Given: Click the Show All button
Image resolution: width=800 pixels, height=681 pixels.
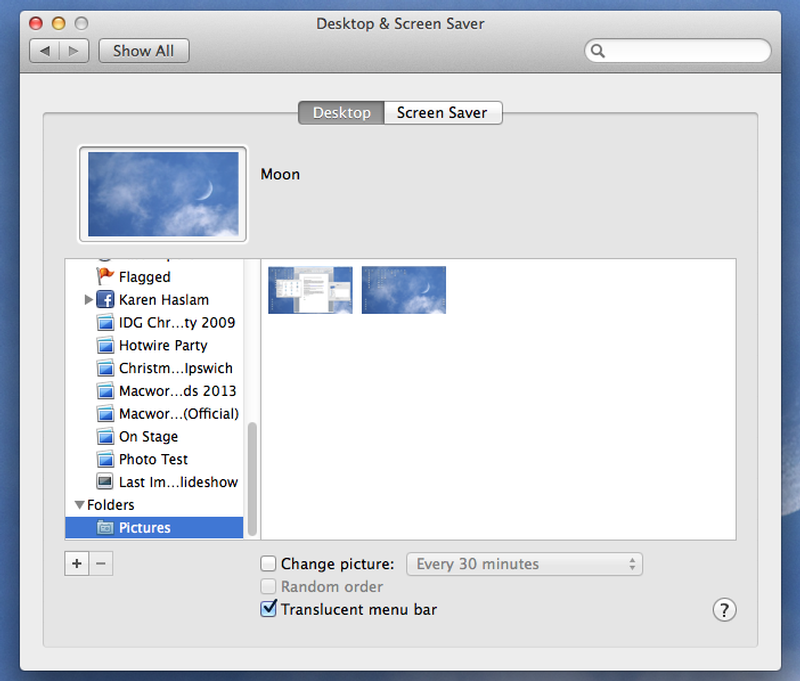Looking at the screenshot, I should [143, 51].
